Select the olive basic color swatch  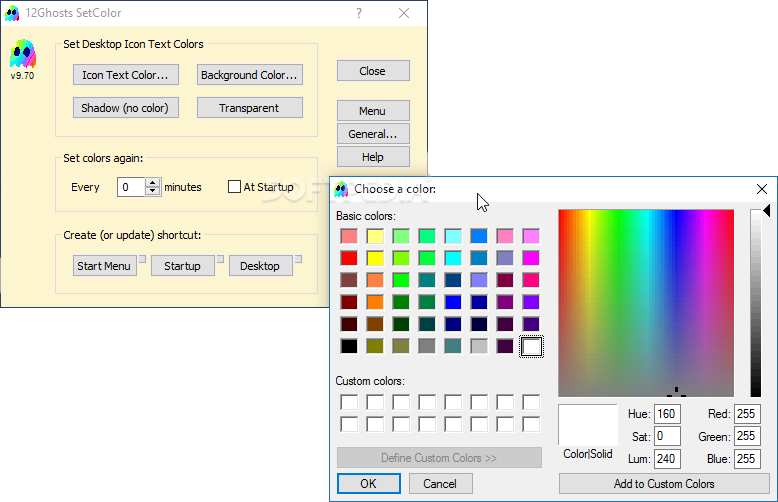pyautogui.click(x=375, y=346)
